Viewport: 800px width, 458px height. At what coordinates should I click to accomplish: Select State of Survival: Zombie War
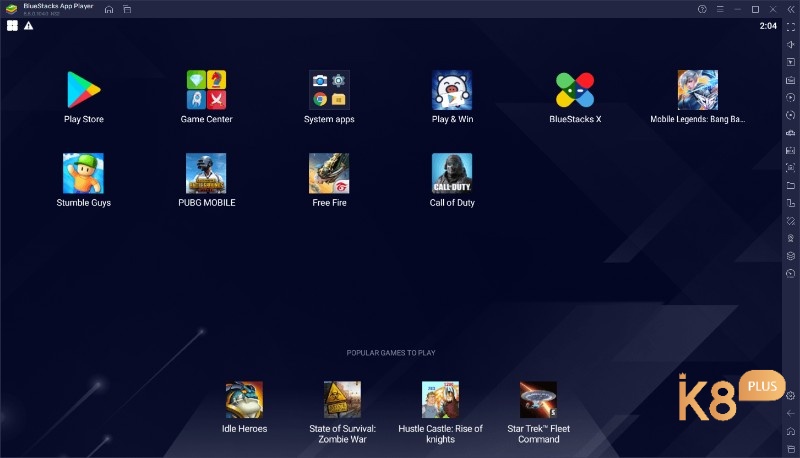coord(342,400)
